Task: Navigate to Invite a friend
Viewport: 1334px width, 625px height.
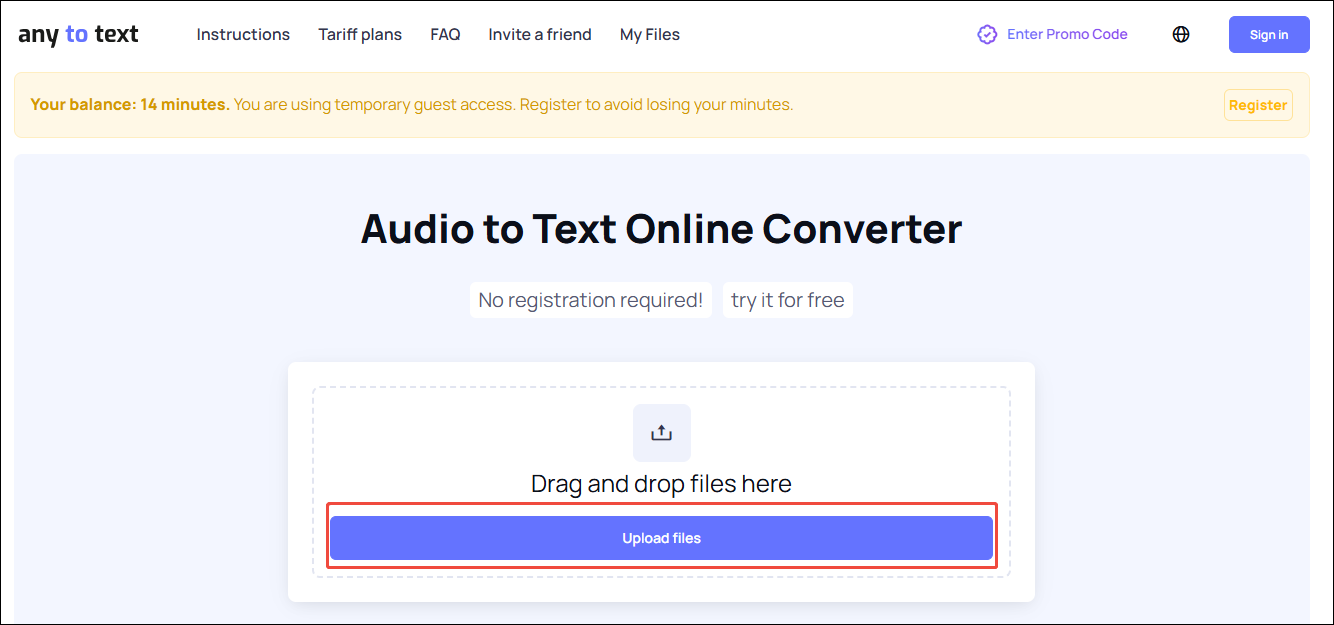Action: (x=539, y=34)
